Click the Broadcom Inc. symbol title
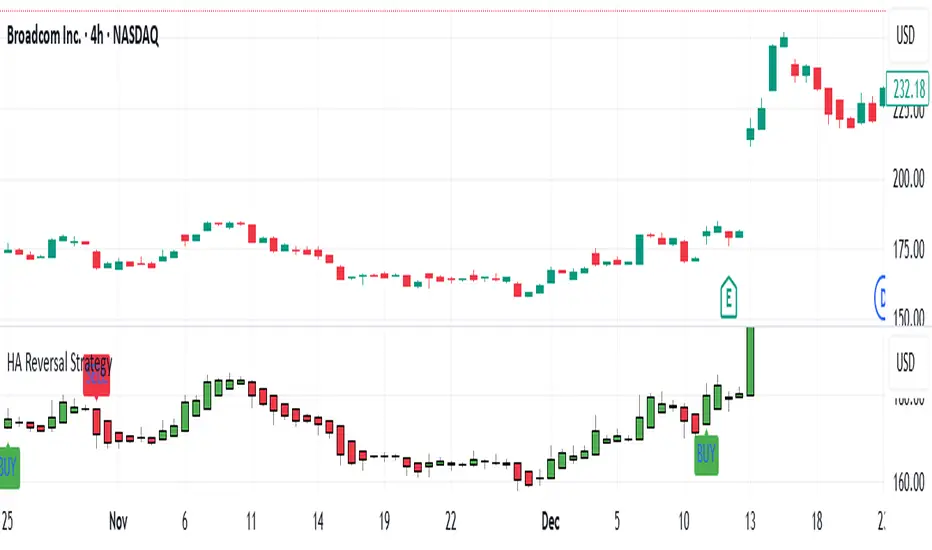932x550 pixels. (x=84, y=36)
